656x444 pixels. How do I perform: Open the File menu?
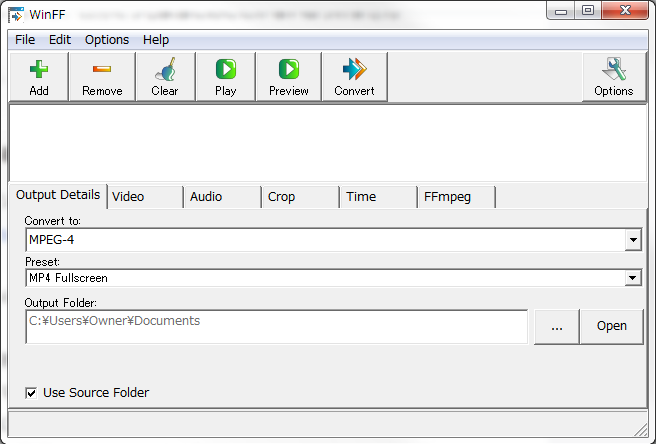tap(25, 40)
